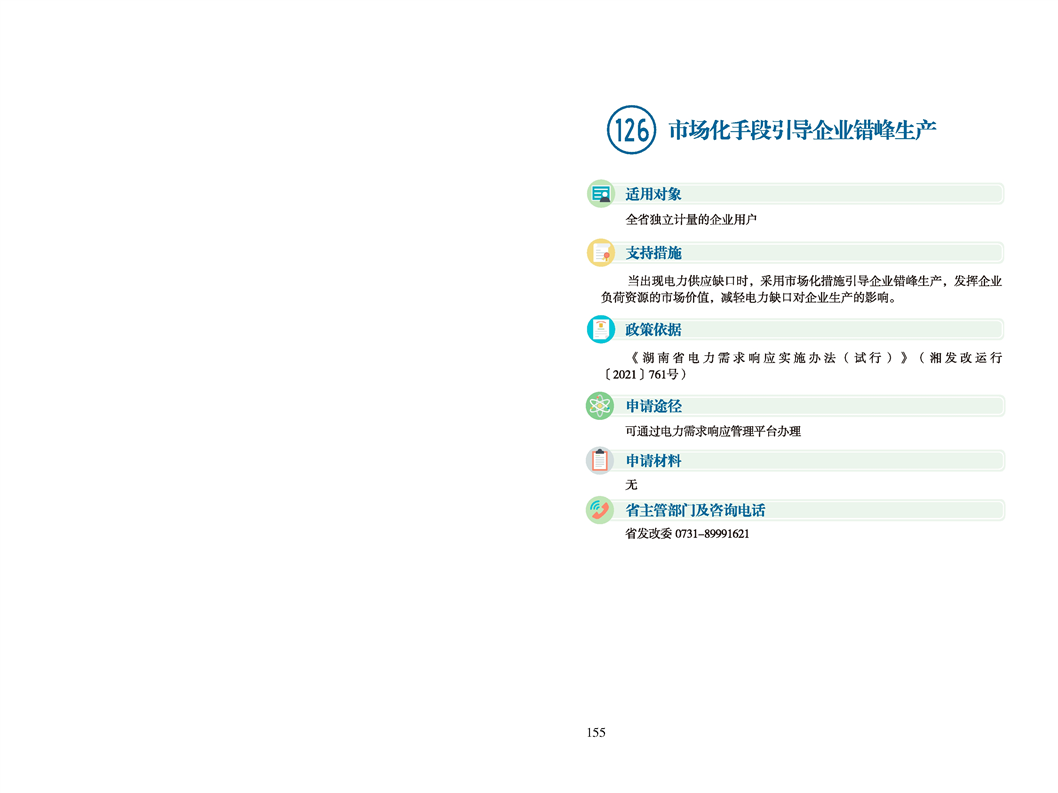Click the text 可通过电力需求响应管理平台办理

713,431
